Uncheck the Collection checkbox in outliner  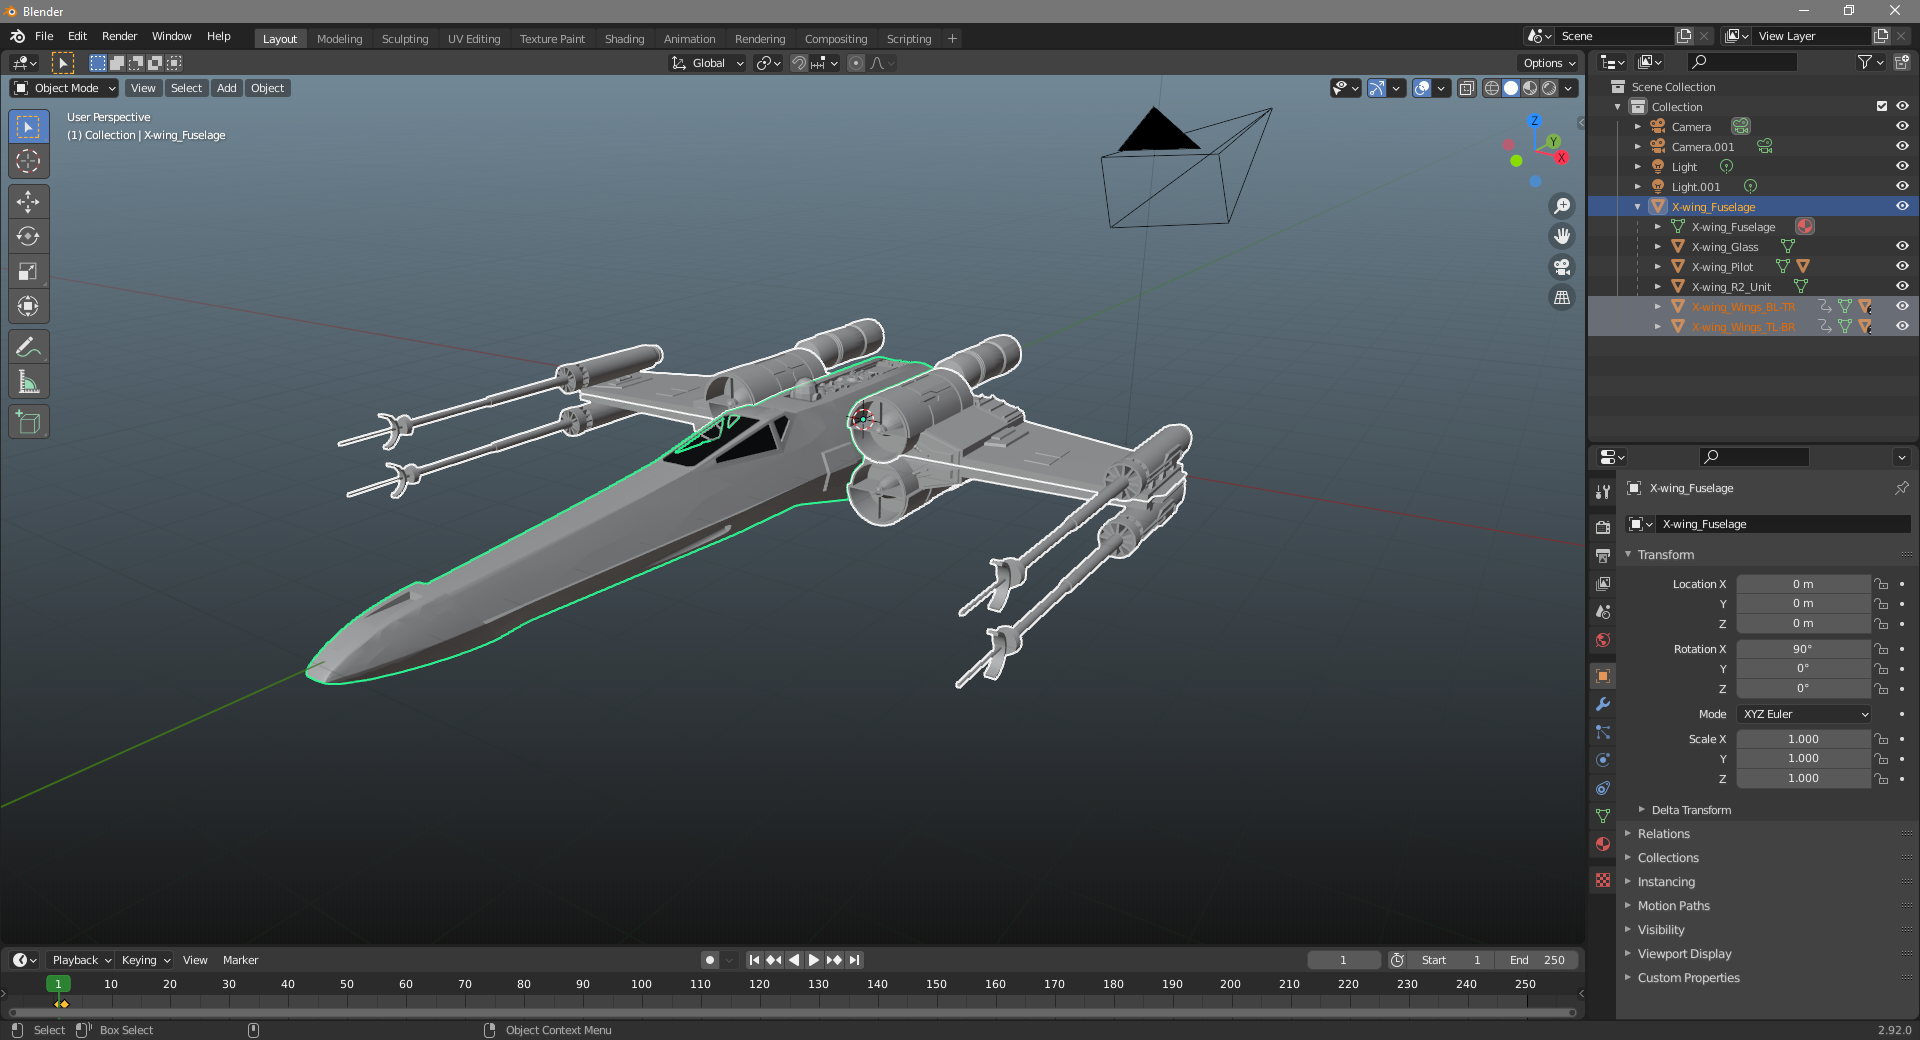(x=1881, y=106)
